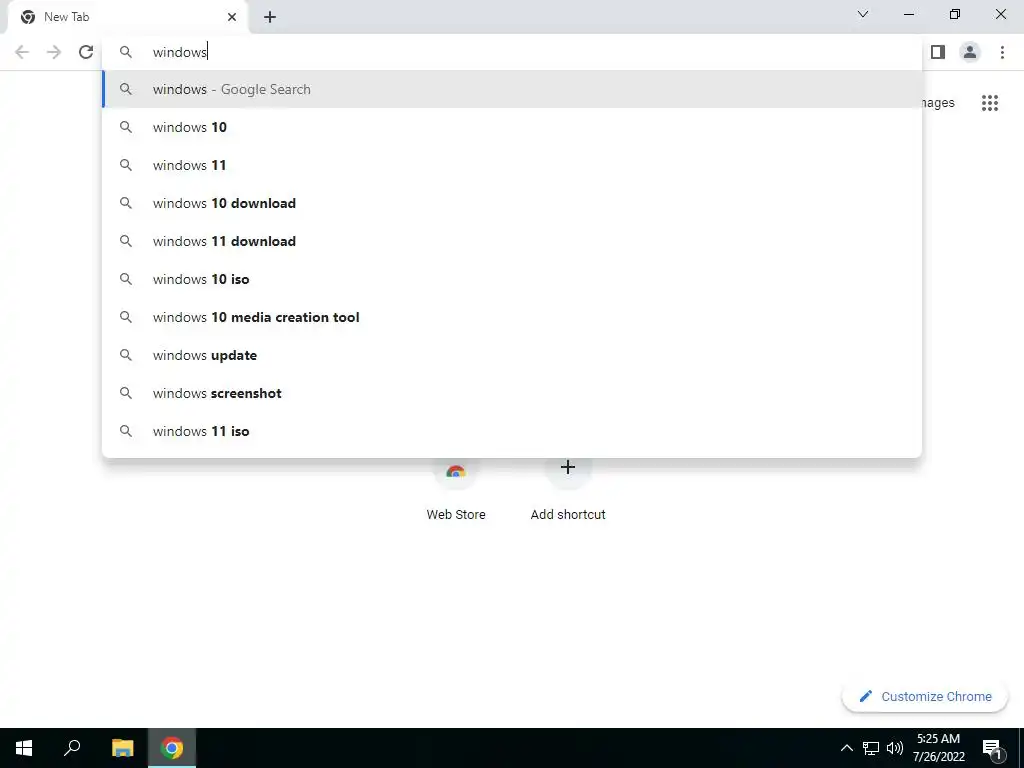Viewport: 1024px width, 768px height.
Task: Click the Customize Chrome button
Action: click(x=925, y=696)
